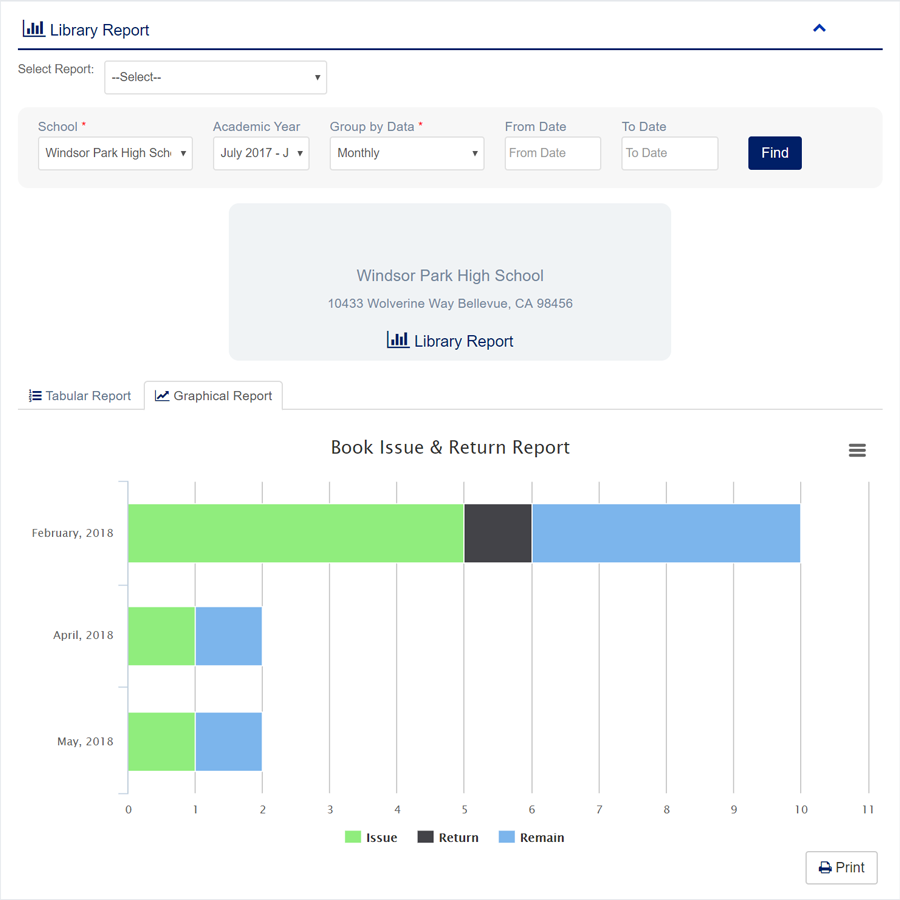Image resolution: width=900 pixels, height=900 pixels.
Task: Click the From Date input field
Action: (552, 153)
